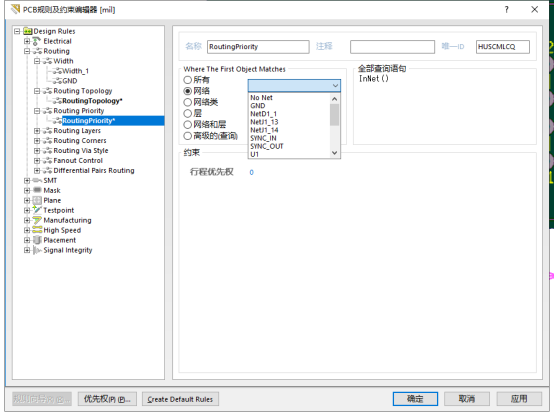554x417 pixels.
Task: Choose NetD1_1 from the net list
Action: 263,114
